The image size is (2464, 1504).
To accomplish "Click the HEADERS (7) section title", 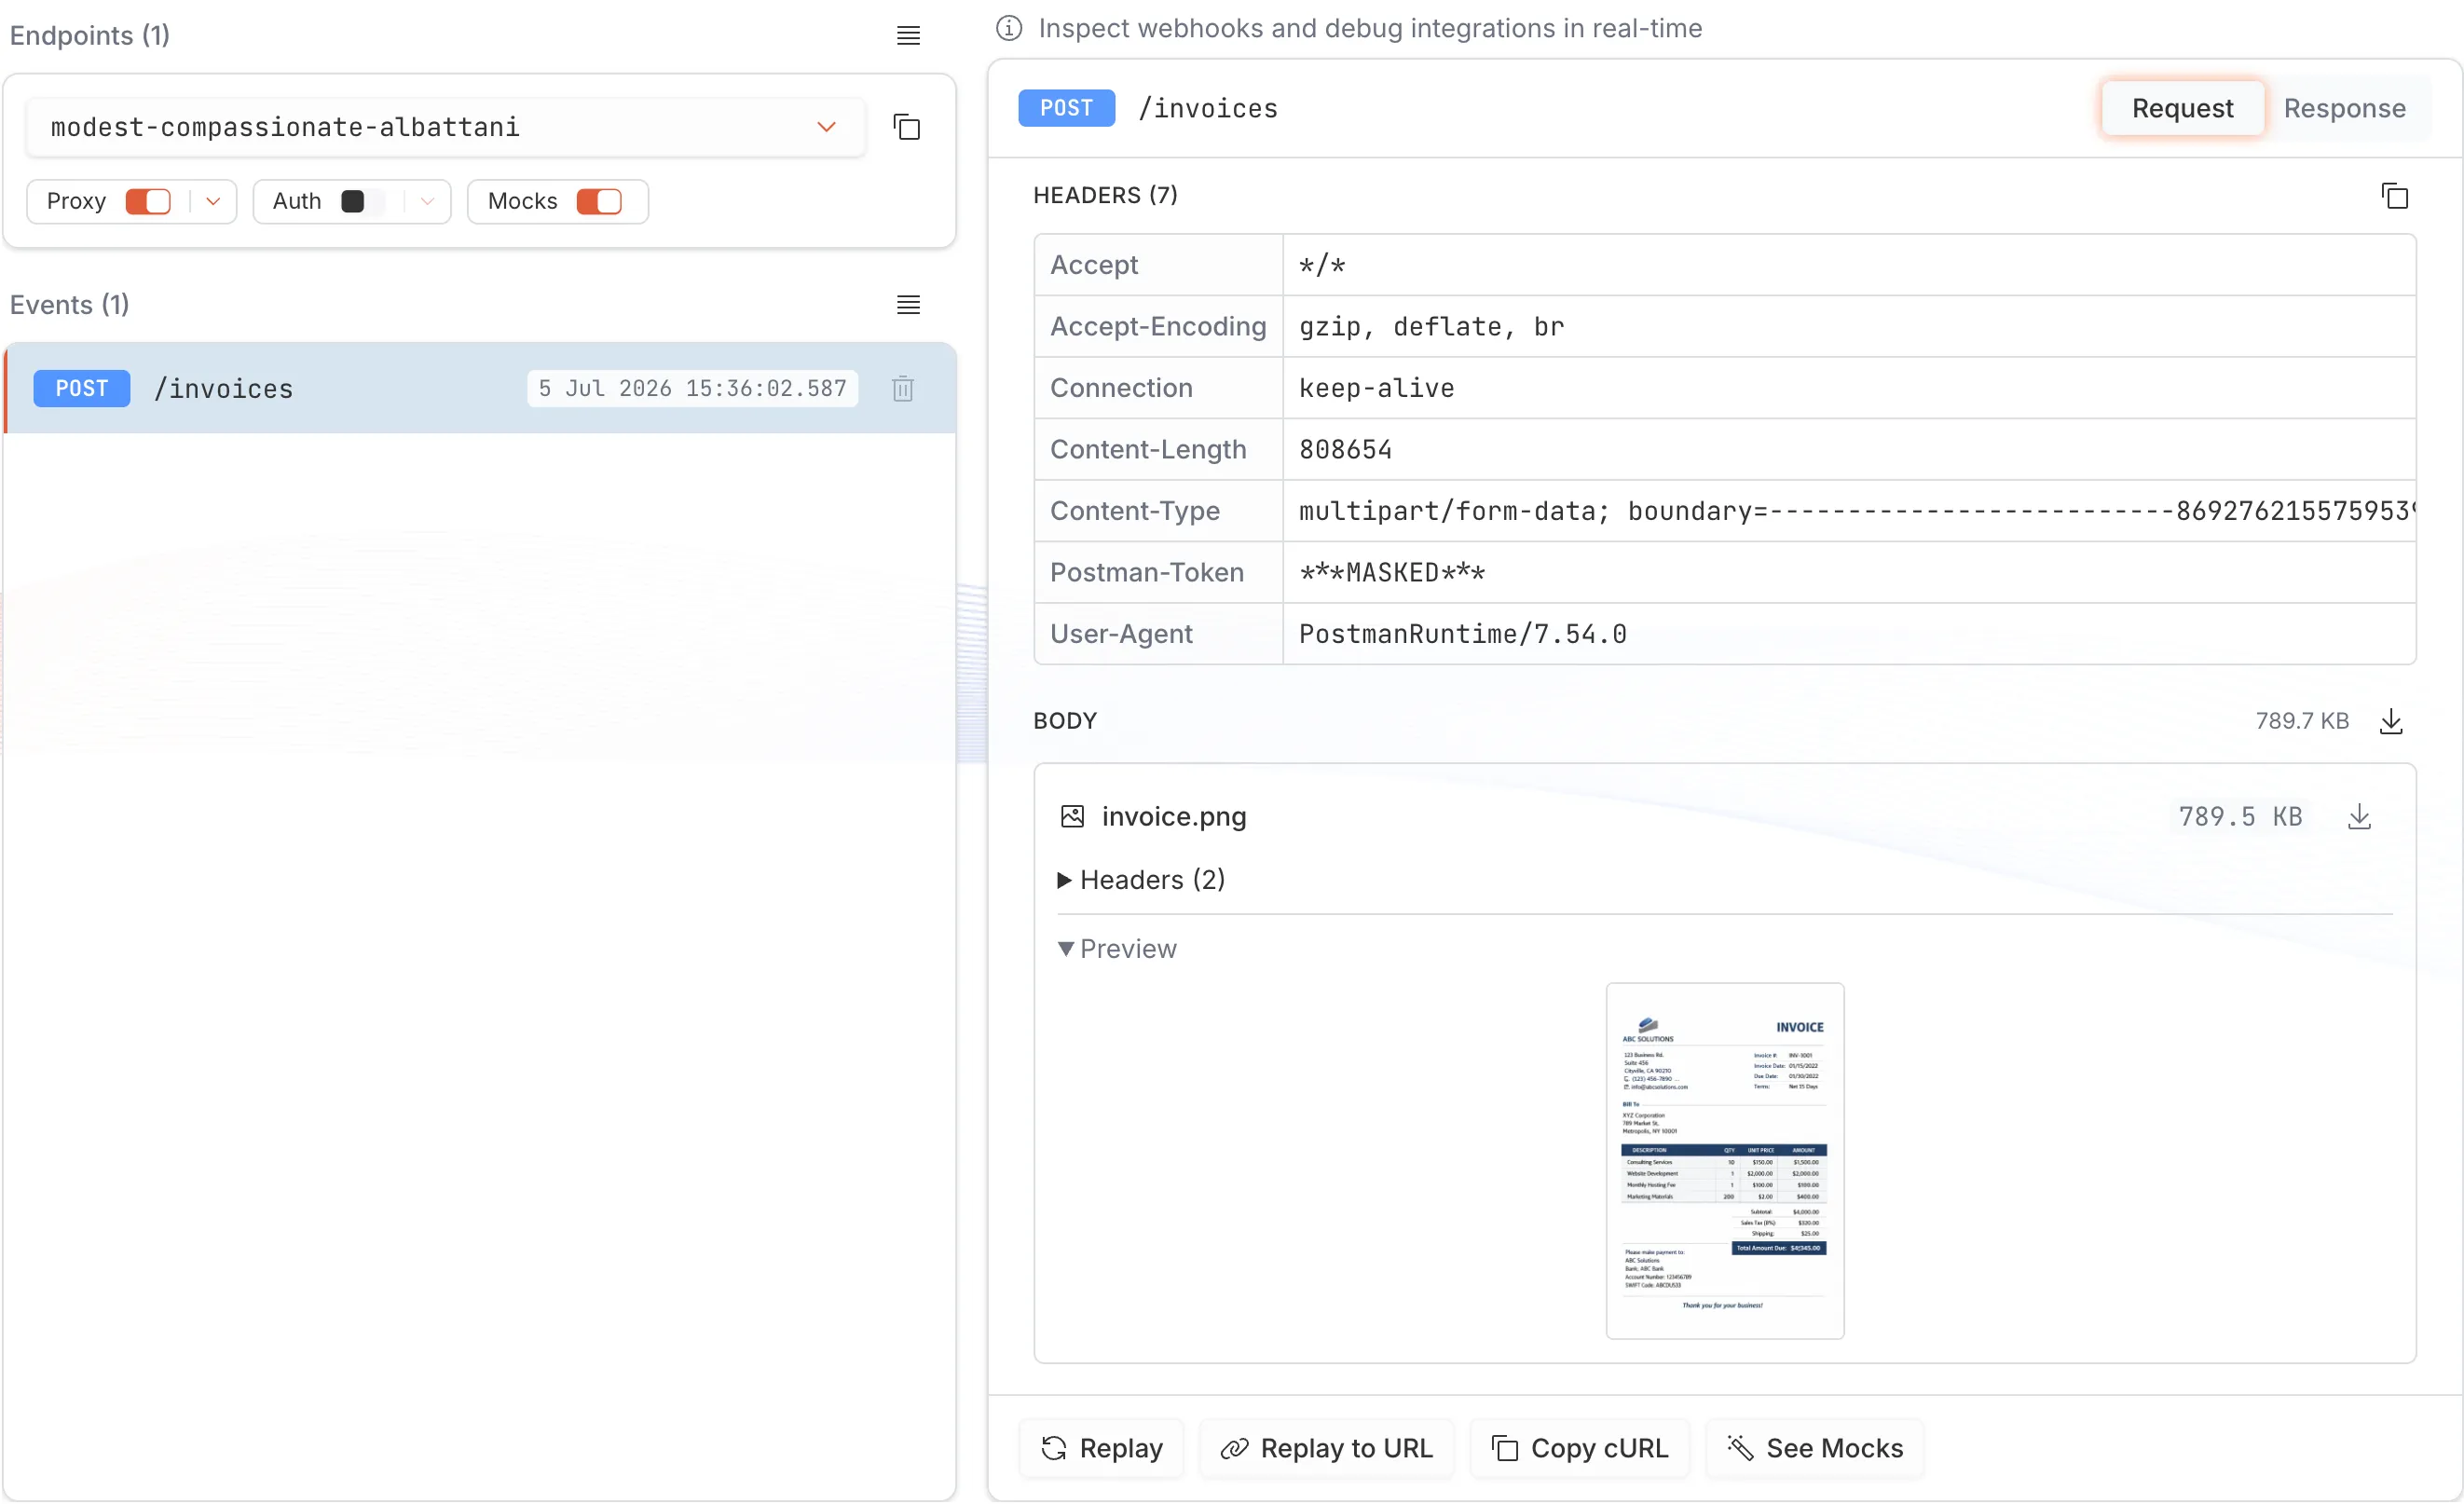I will (1105, 195).
